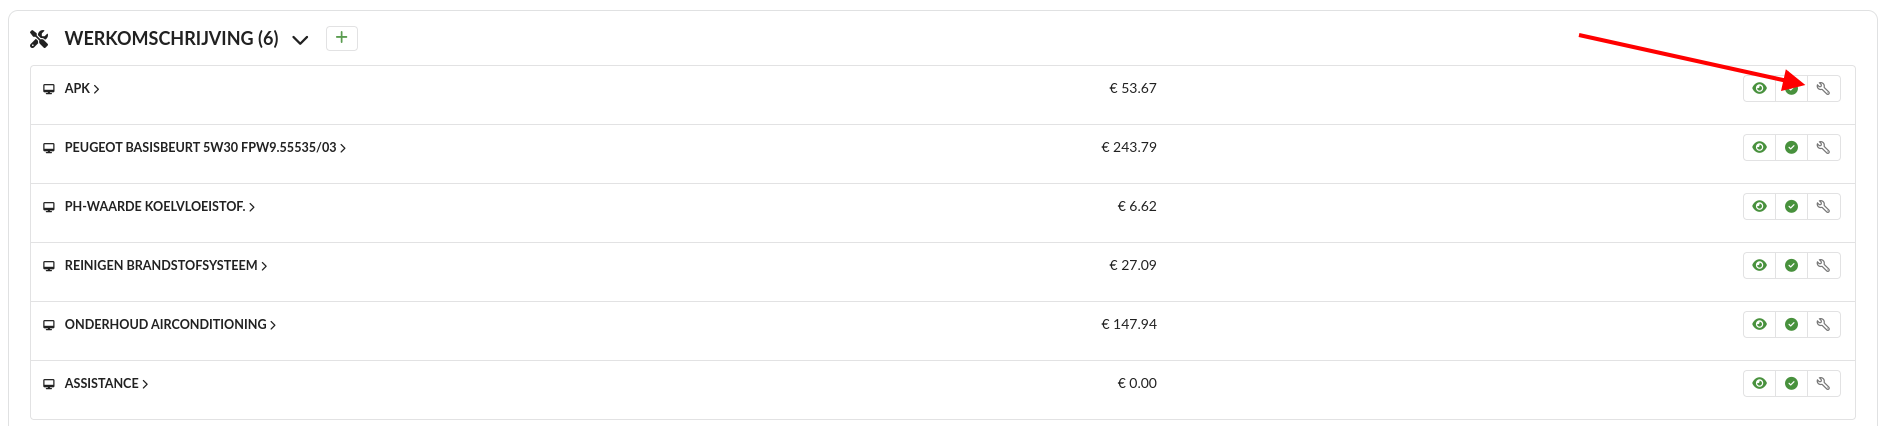The height and width of the screenshot is (426, 1887).
Task: Click green checkmark on PEUGEOT BASISBEURT row
Action: point(1791,148)
